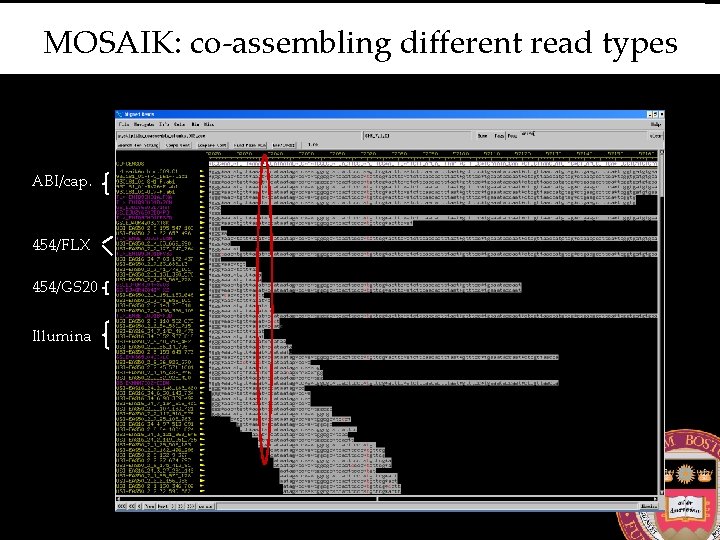720x540 pixels.
Task: Open the Color menu
Action: pos(180,124)
